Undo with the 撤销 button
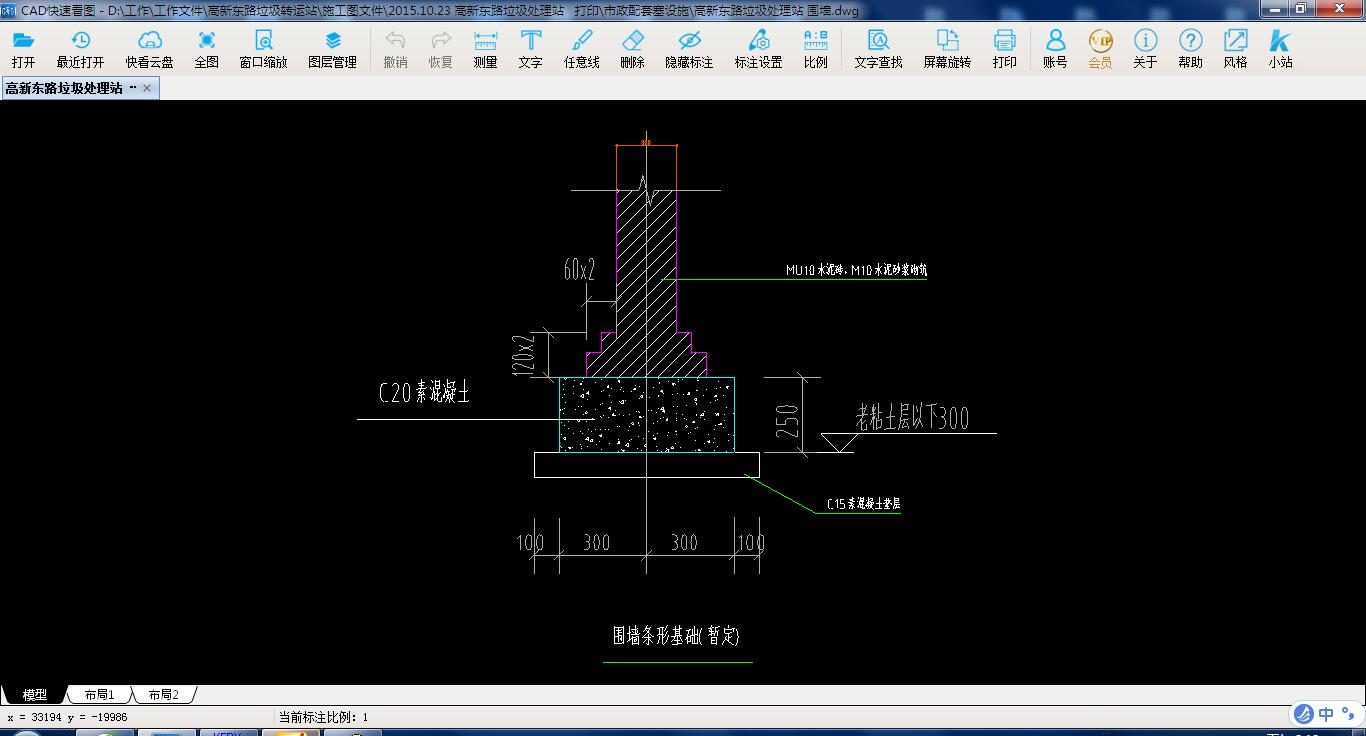This screenshot has height=736, width=1366. click(395, 48)
